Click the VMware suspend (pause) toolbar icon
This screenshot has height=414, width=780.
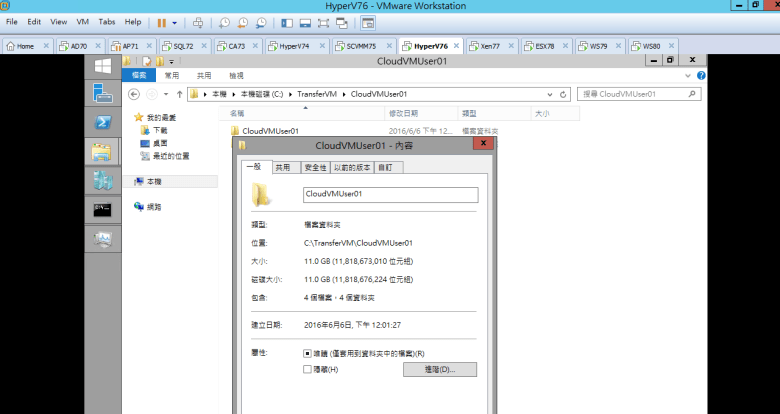162,21
